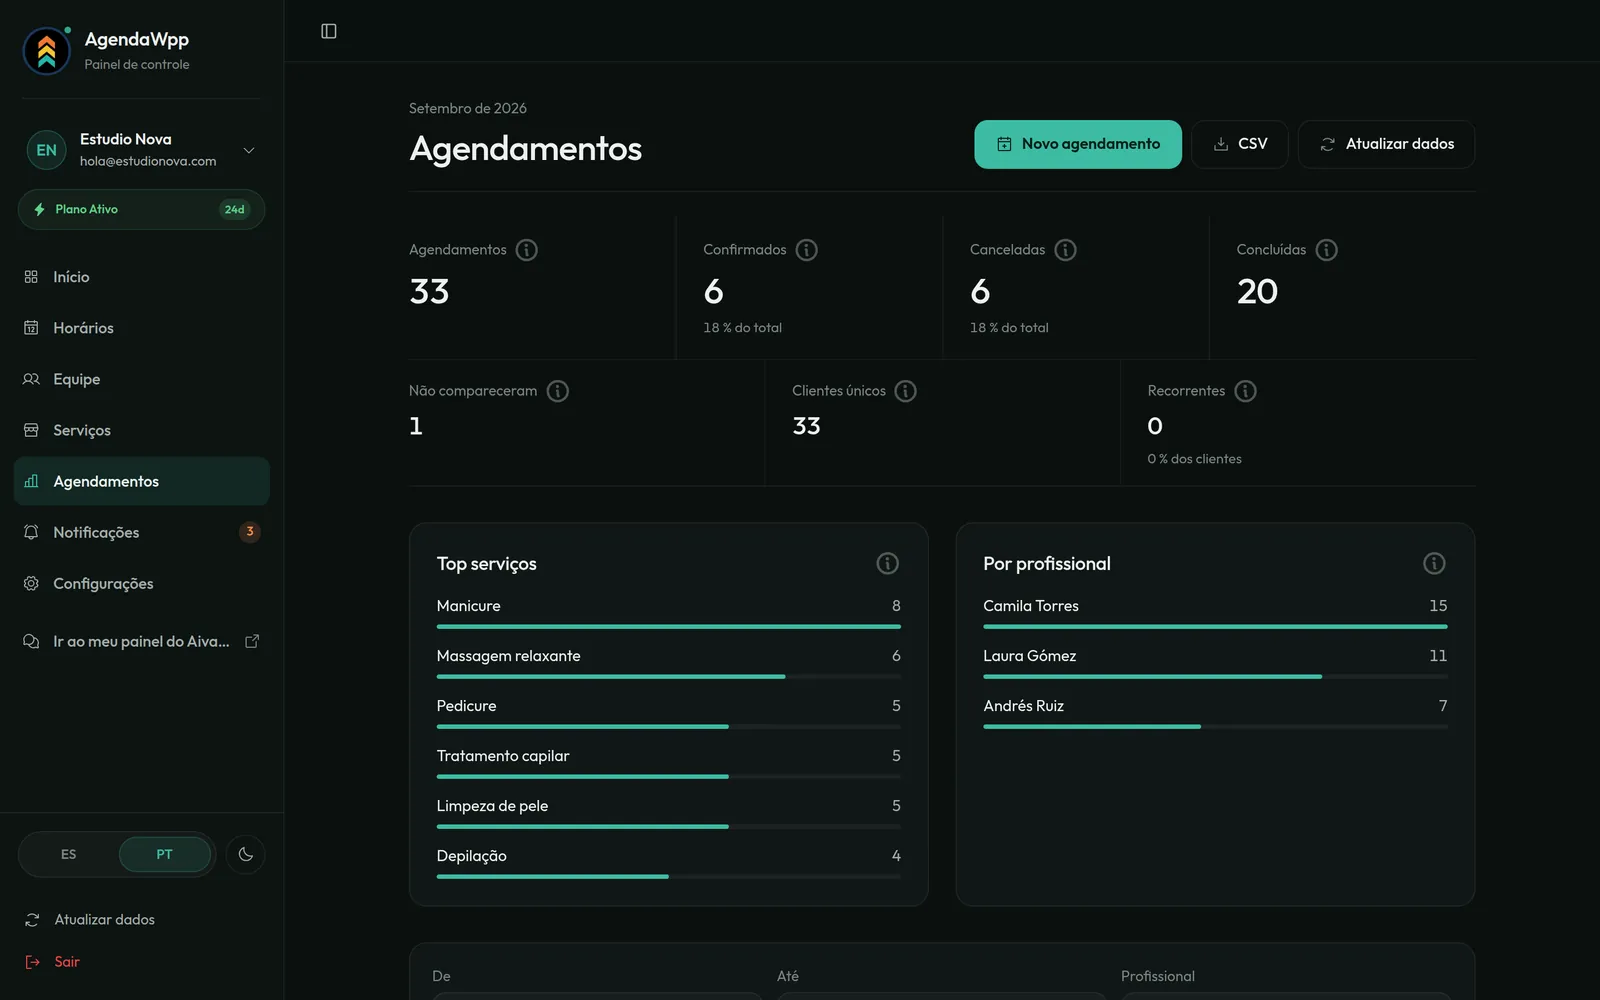Toggle dark mode moon button

coord(246,855)
